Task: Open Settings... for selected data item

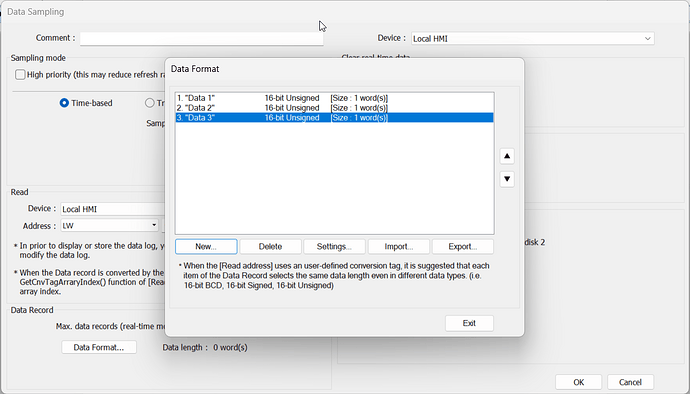Action: tap(334, 247)
